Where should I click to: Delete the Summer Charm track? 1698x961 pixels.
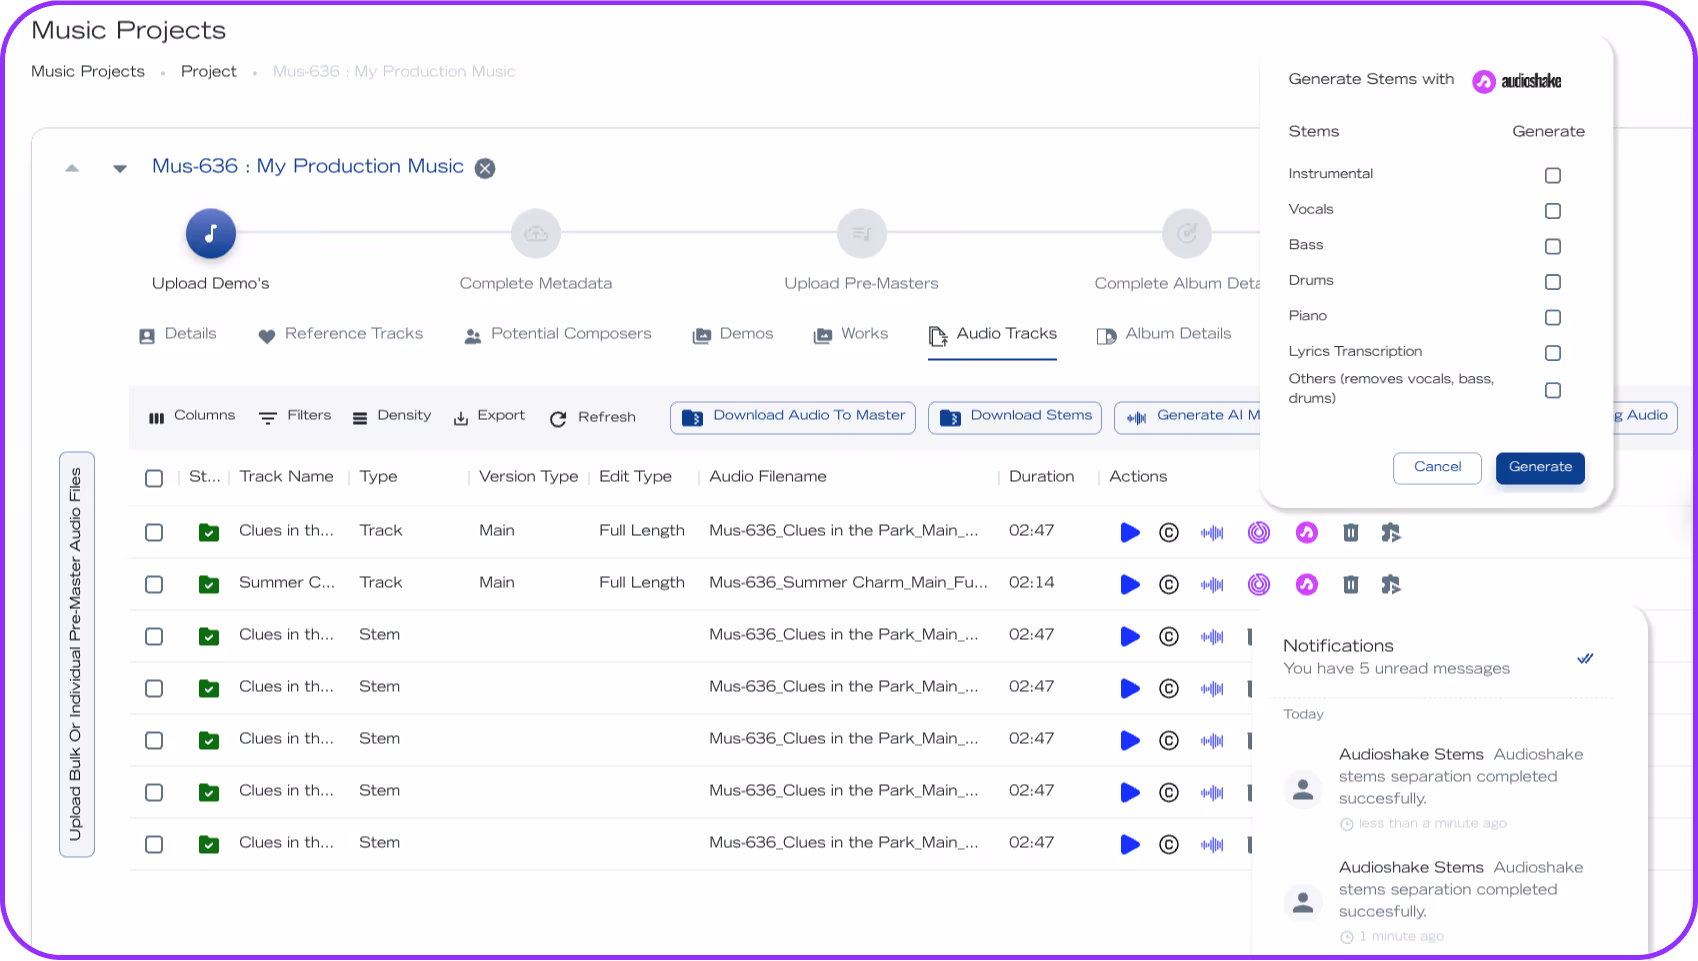pos(1351,585)
